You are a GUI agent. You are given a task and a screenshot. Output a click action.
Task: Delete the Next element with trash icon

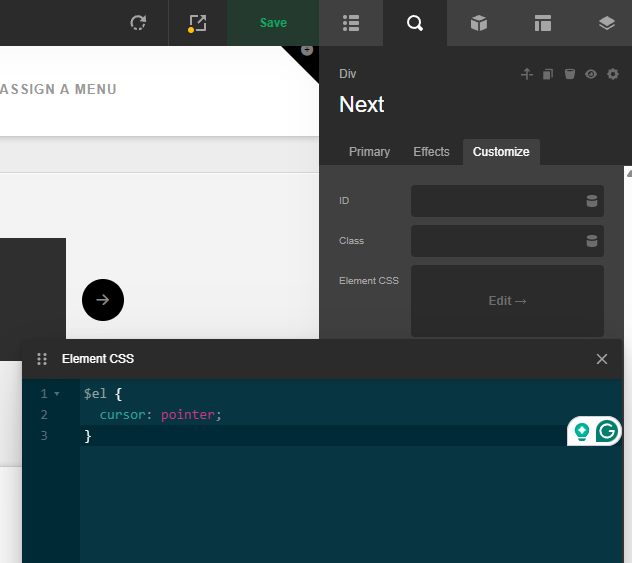pyautogui.click(x=569, y=74)
